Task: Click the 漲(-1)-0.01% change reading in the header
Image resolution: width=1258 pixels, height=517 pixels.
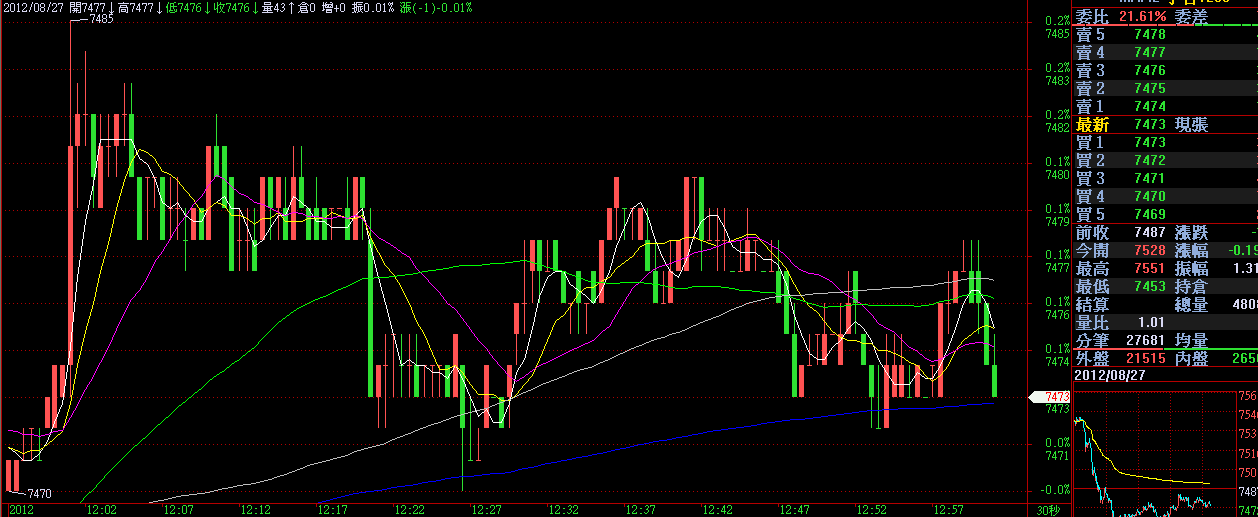Action: 436,7
